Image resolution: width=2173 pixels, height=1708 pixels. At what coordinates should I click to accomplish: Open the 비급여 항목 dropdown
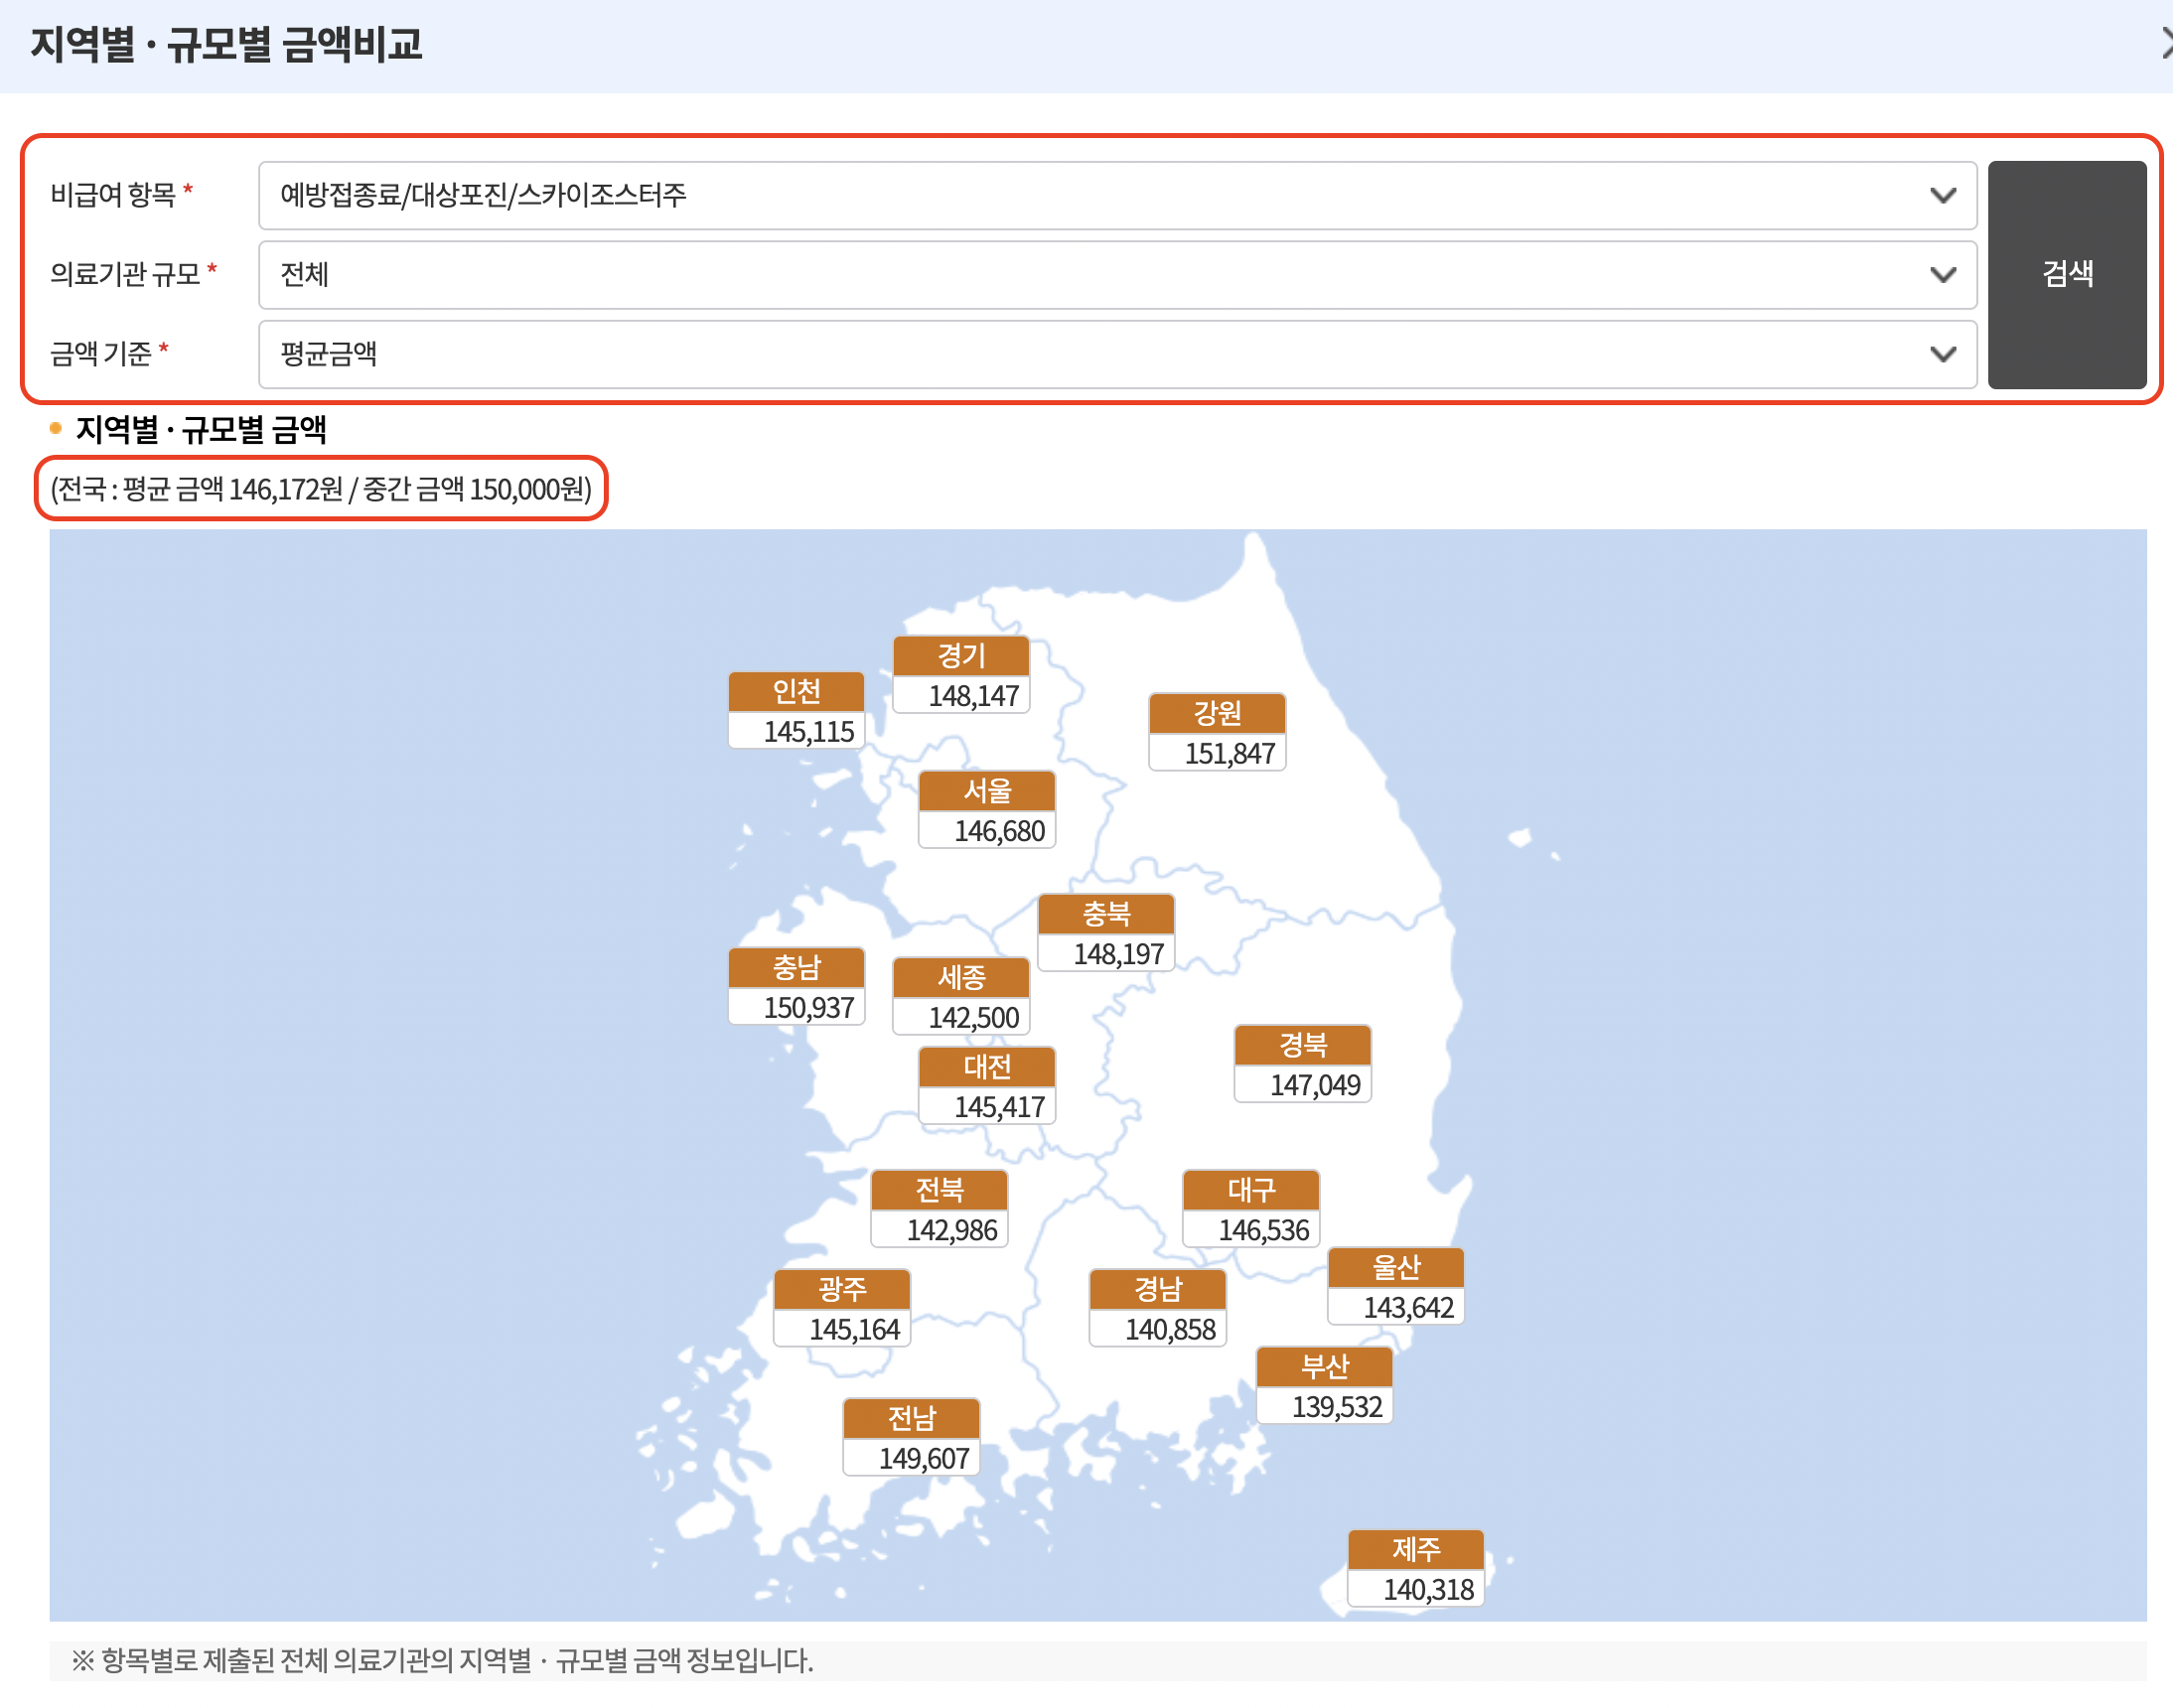[x=1116, y=195]
